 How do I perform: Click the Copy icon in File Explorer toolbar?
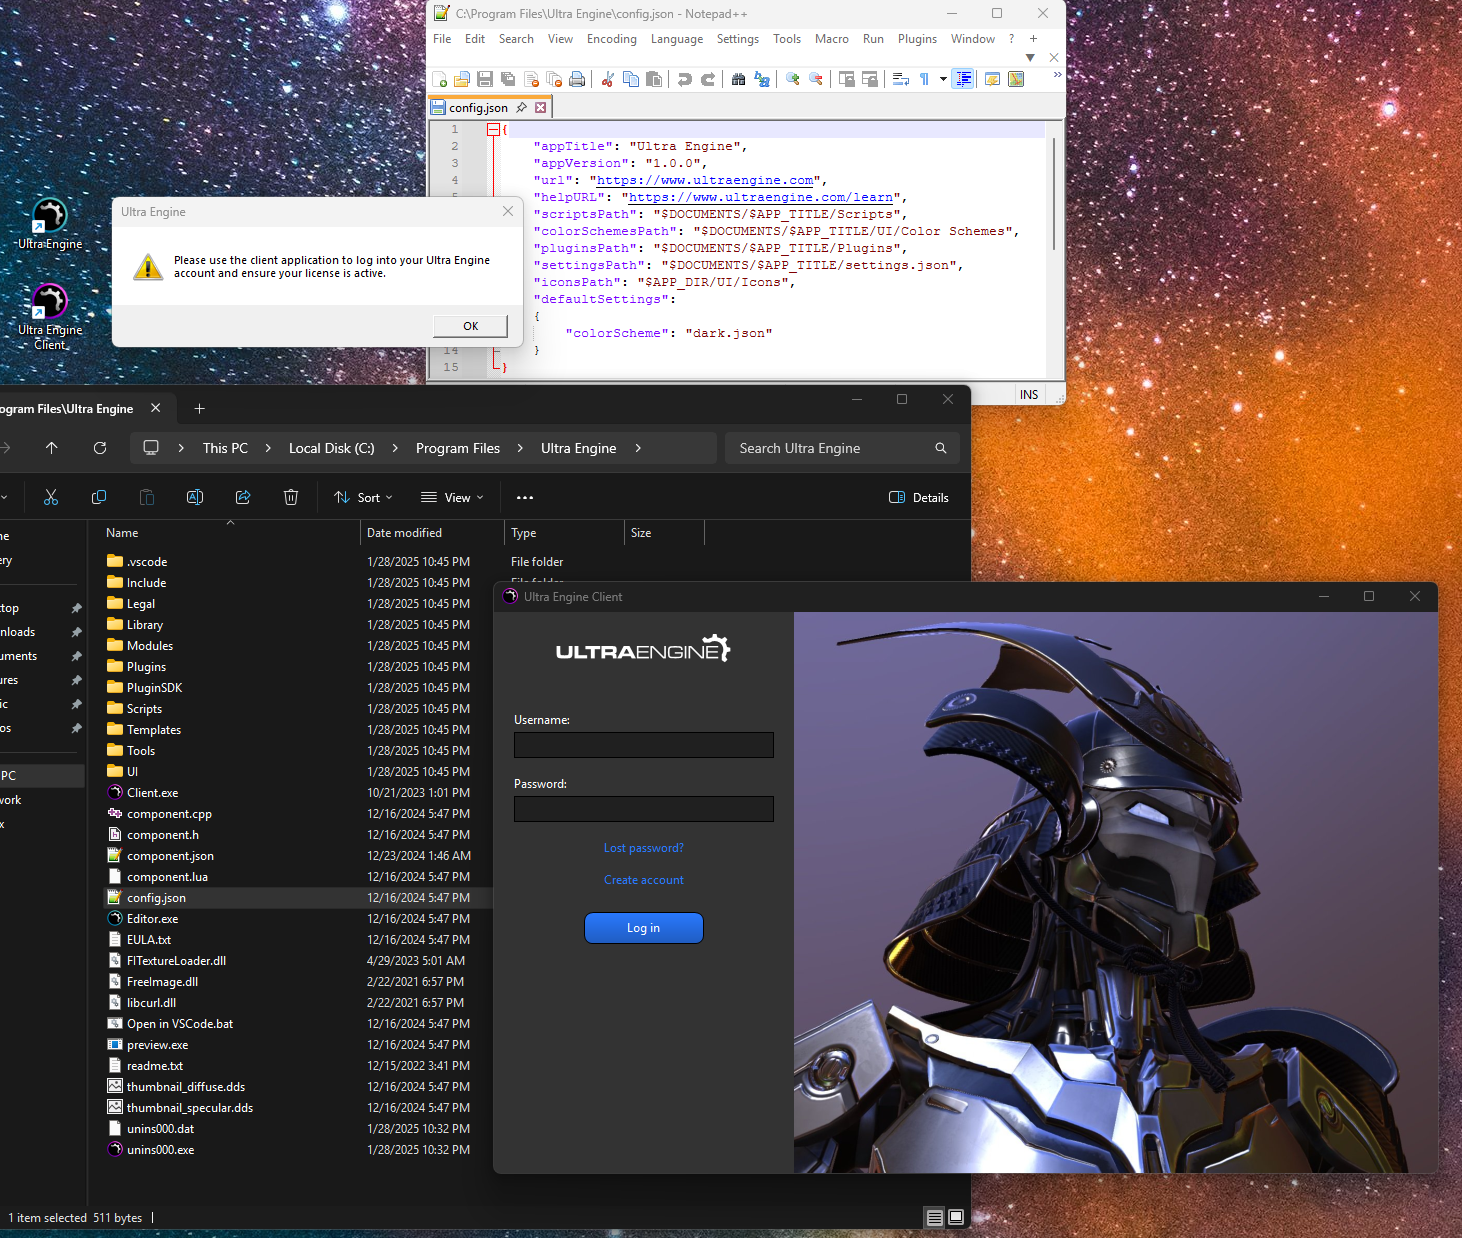tap(99, 497)
